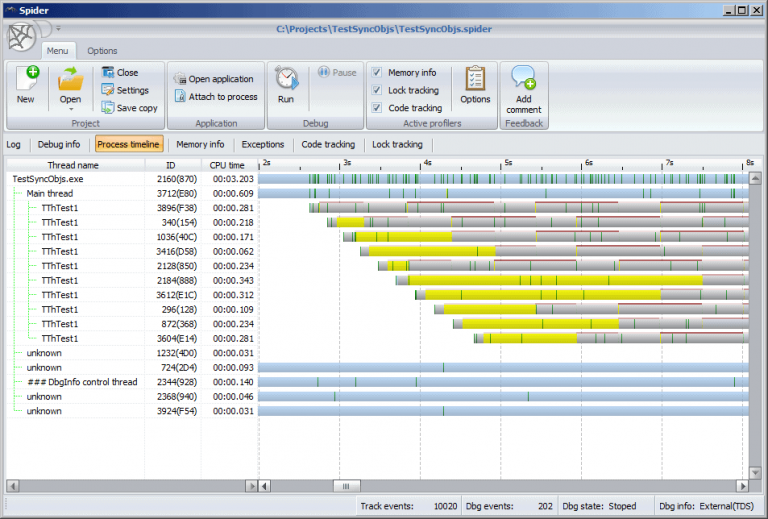Uncheck the Code tracking checkbox

click(376, 108)
